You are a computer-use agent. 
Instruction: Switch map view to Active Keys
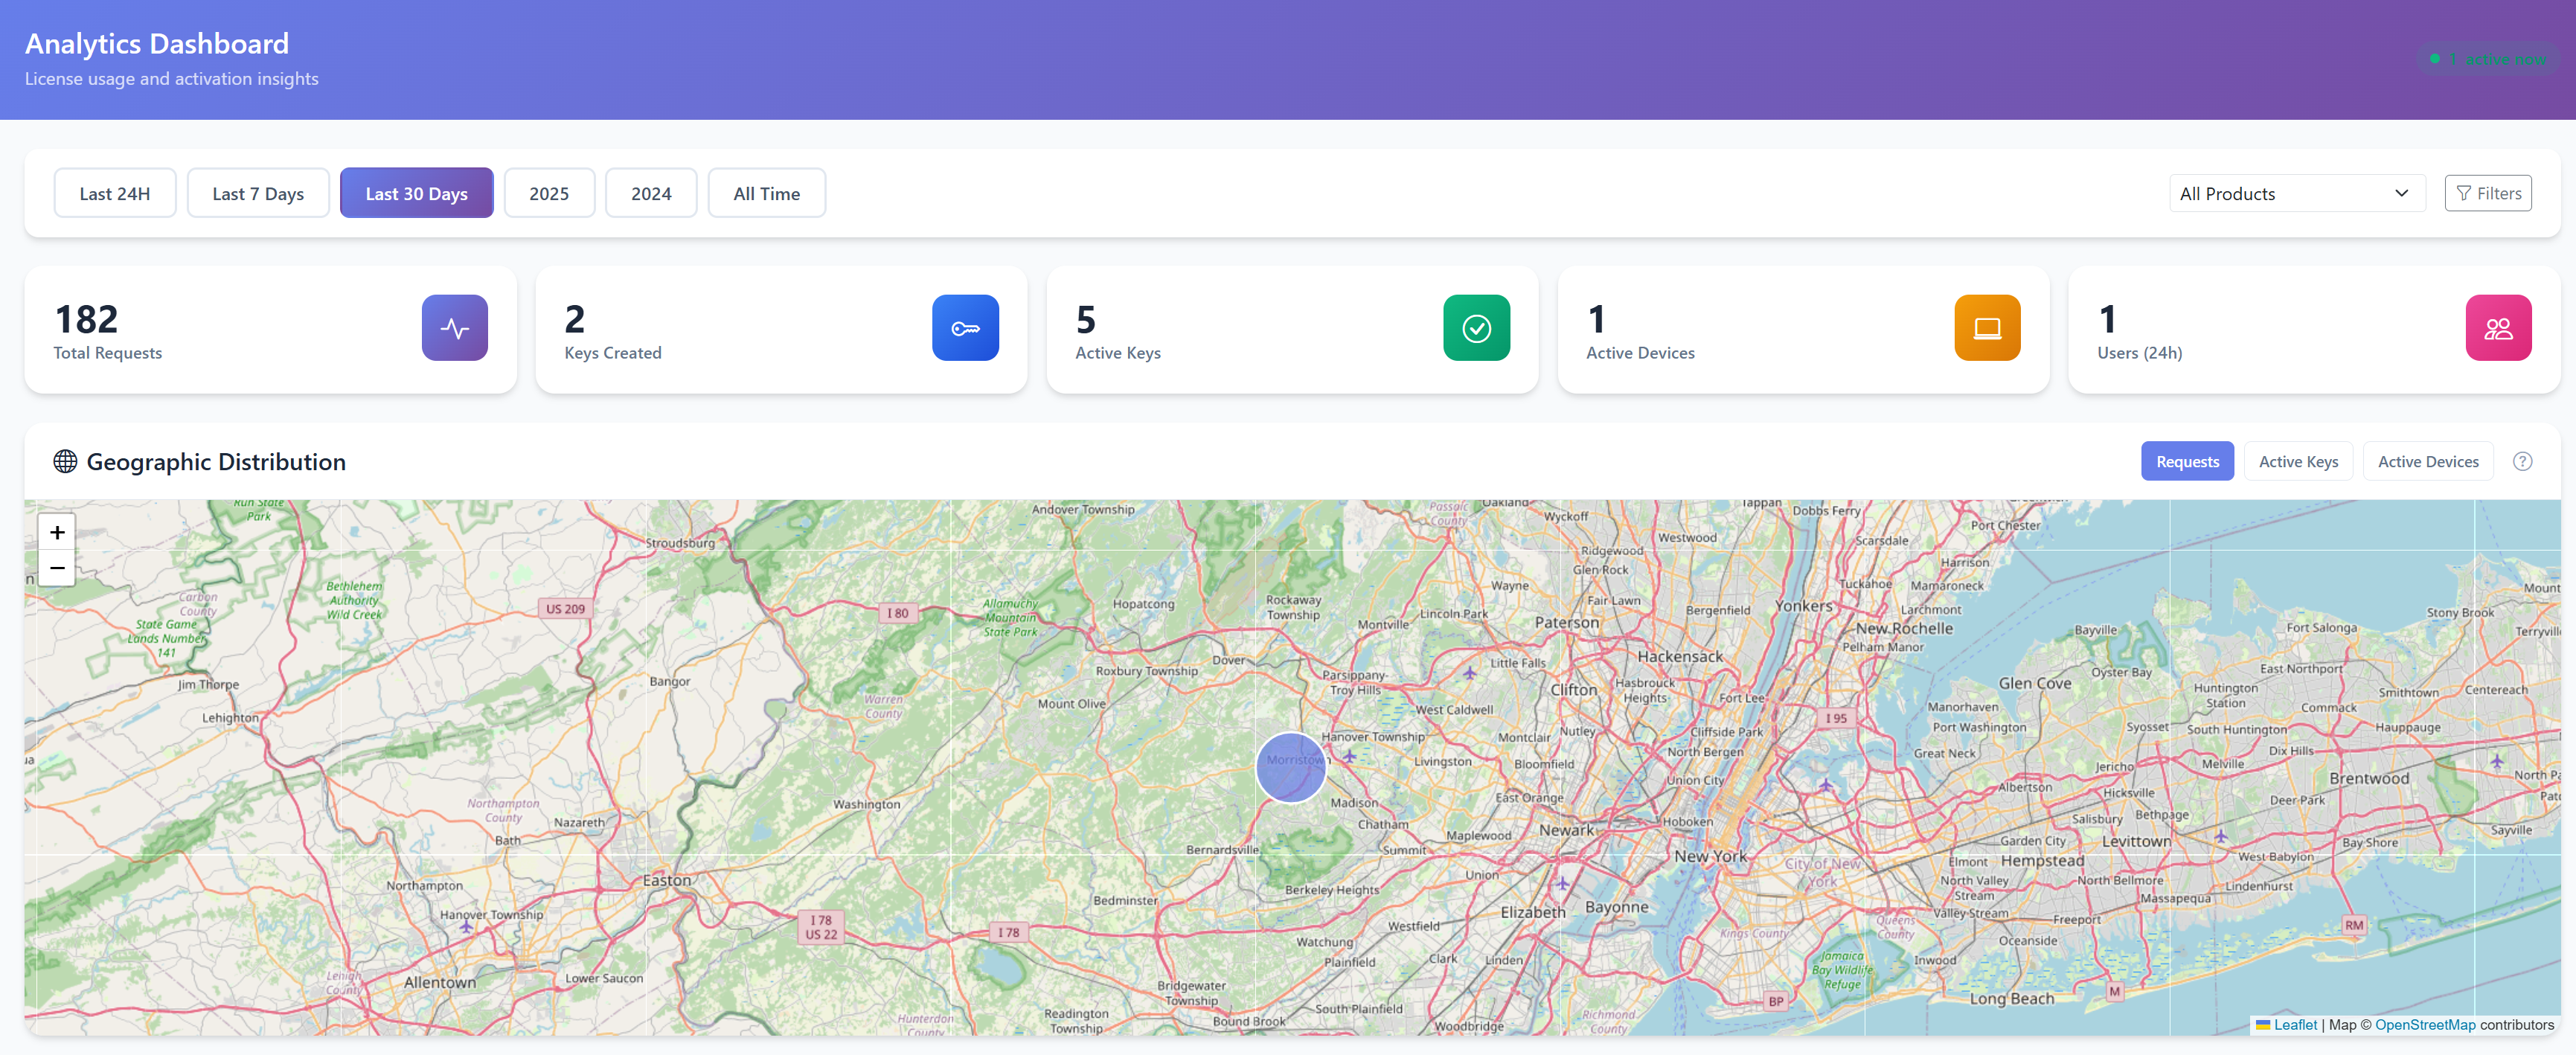[x=2298, y=461]
